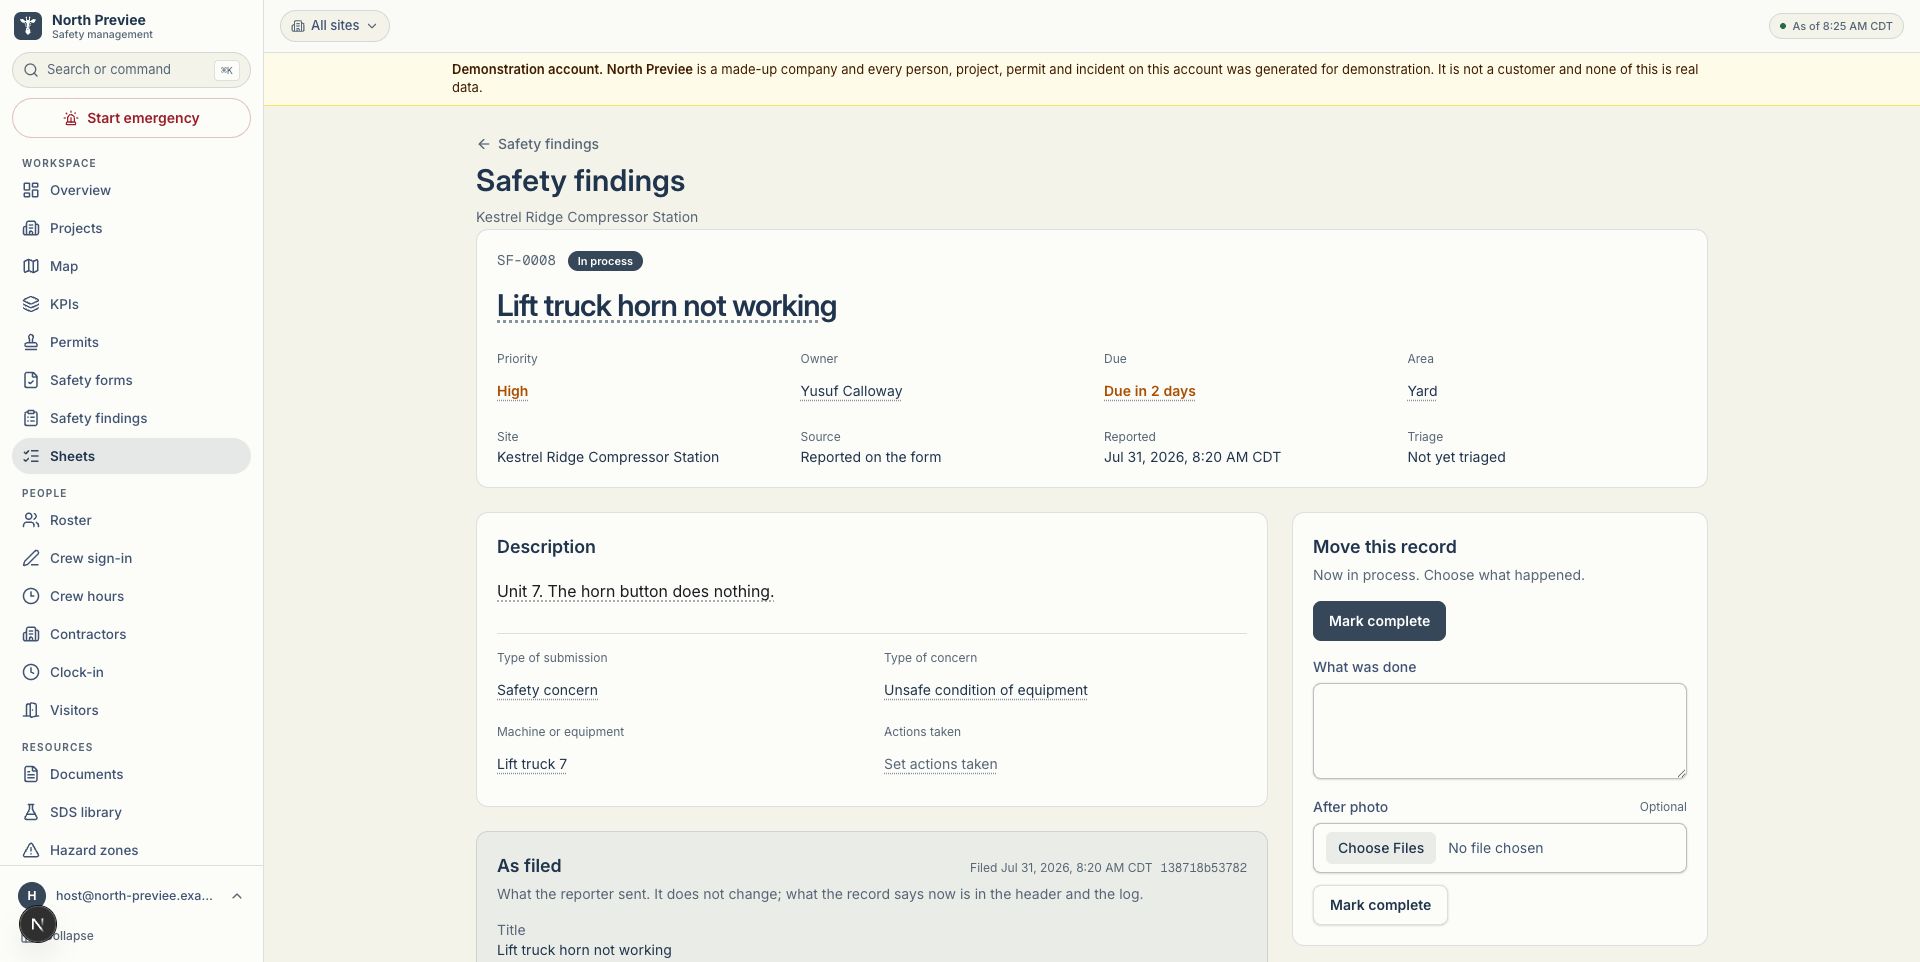Click the outlined Mark complete button

pyautogui.click(x=1380, y=905)
